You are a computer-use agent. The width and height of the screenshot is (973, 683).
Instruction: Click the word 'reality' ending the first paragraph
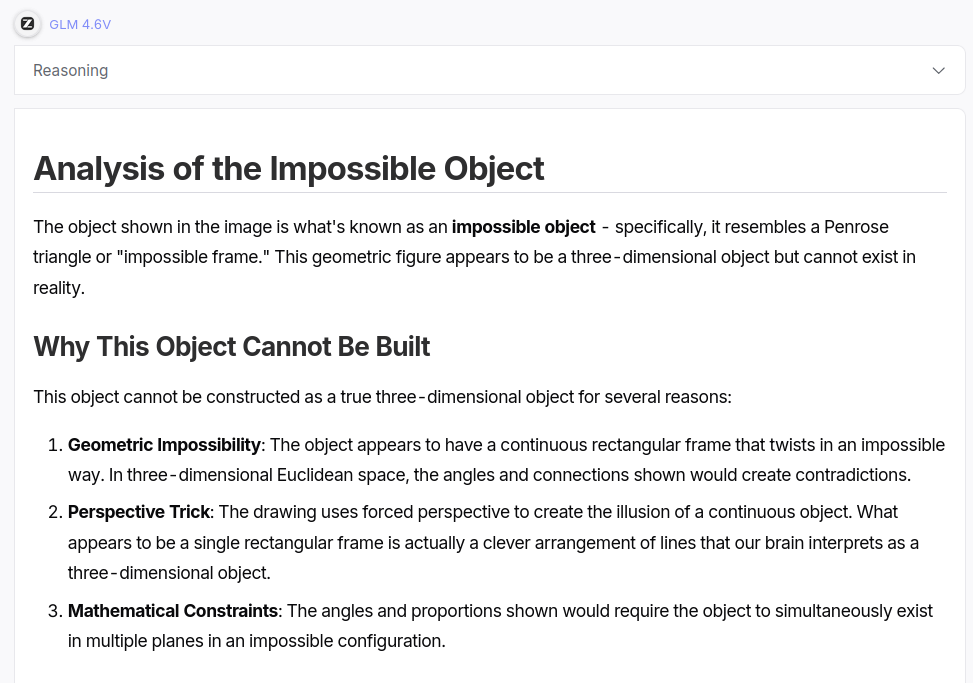coord(56,288)
